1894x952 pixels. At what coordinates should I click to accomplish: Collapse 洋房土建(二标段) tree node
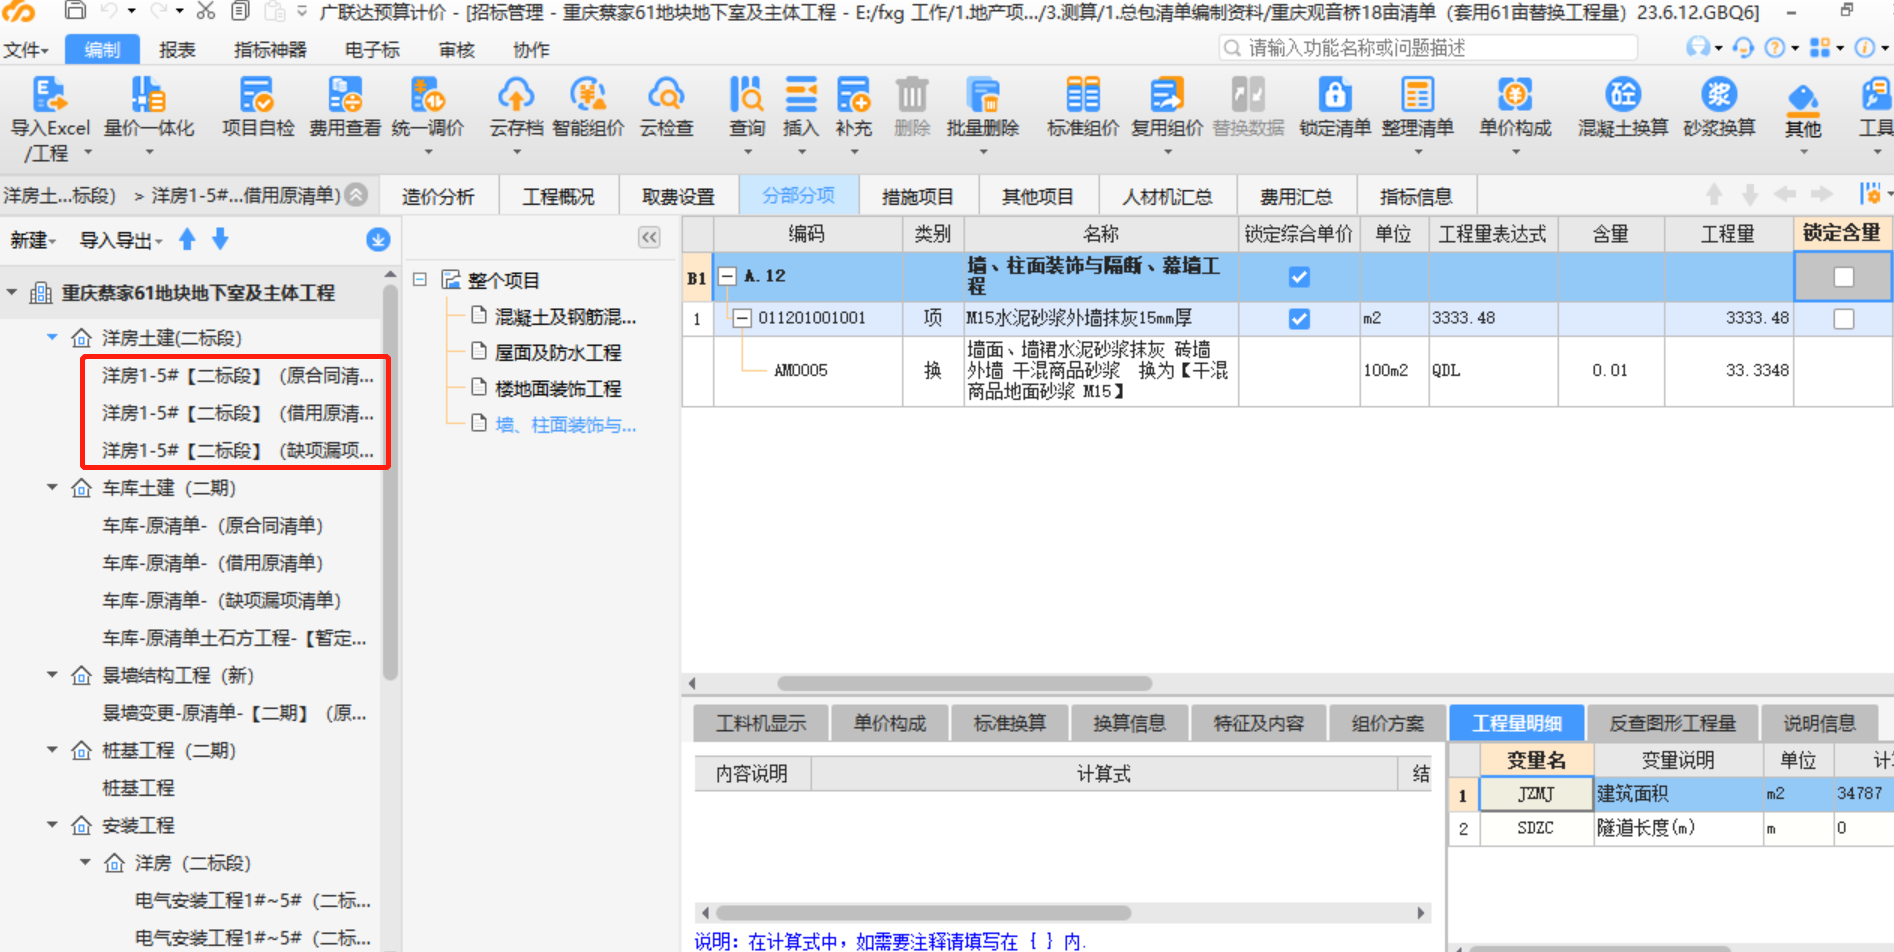click(x=52, y=338)
